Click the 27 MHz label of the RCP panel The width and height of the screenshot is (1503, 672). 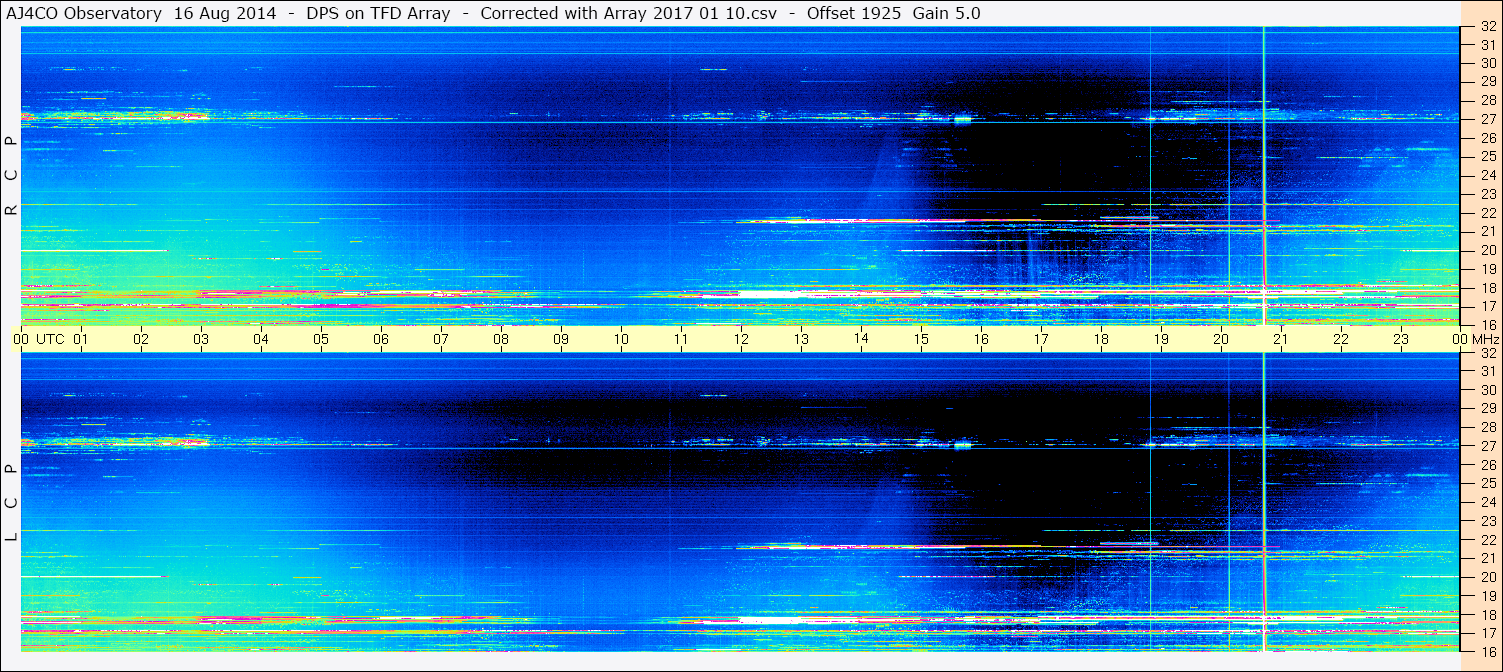1488,120
